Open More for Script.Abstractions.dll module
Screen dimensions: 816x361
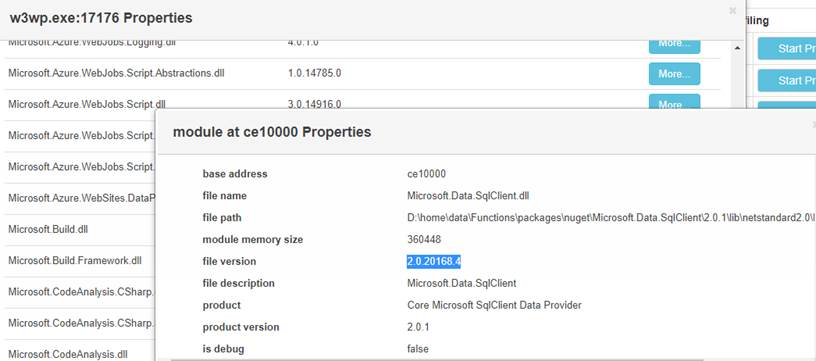pos(674,74)
